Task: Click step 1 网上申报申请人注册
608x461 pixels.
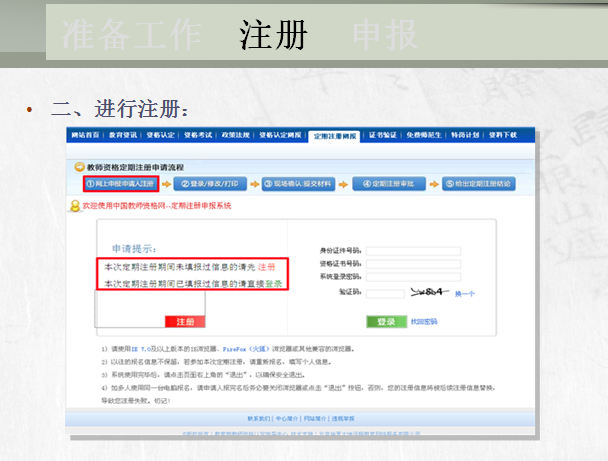Action: pyautogui.click(x=120, y=184)
